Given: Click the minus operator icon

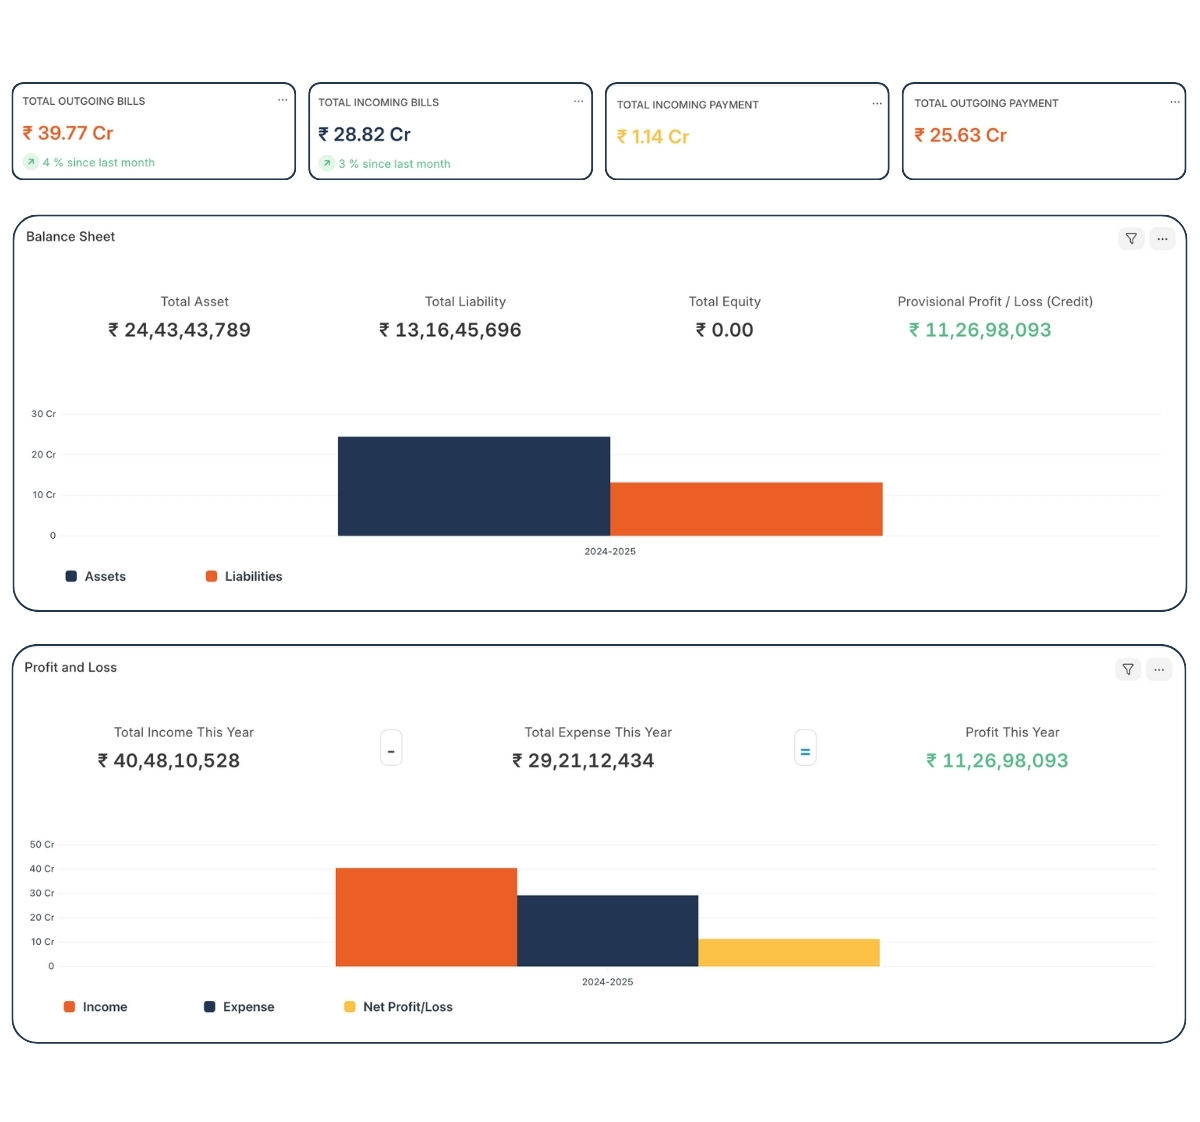Looking at the screenshot, I should [391, 750].
